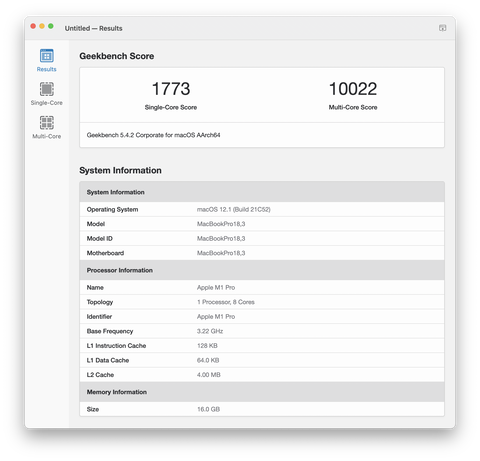Image resolution: width=480 pixels, height=461 pixels.
Task: Click the Single-Core Score label
Action: 171,107
